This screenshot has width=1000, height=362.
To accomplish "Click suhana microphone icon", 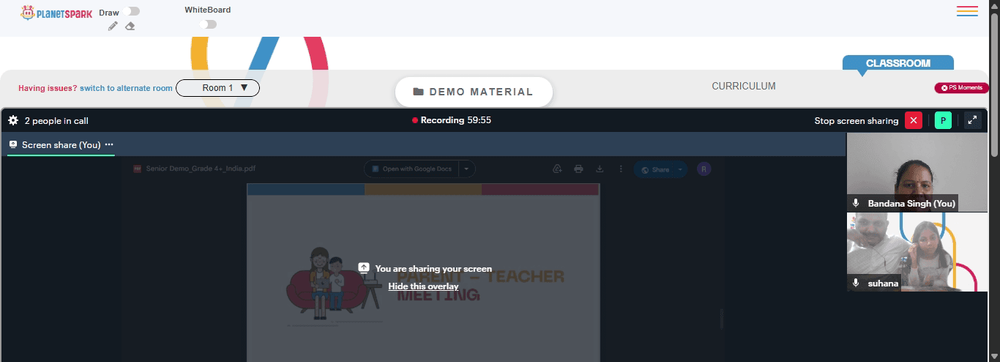I will (857, 283).
